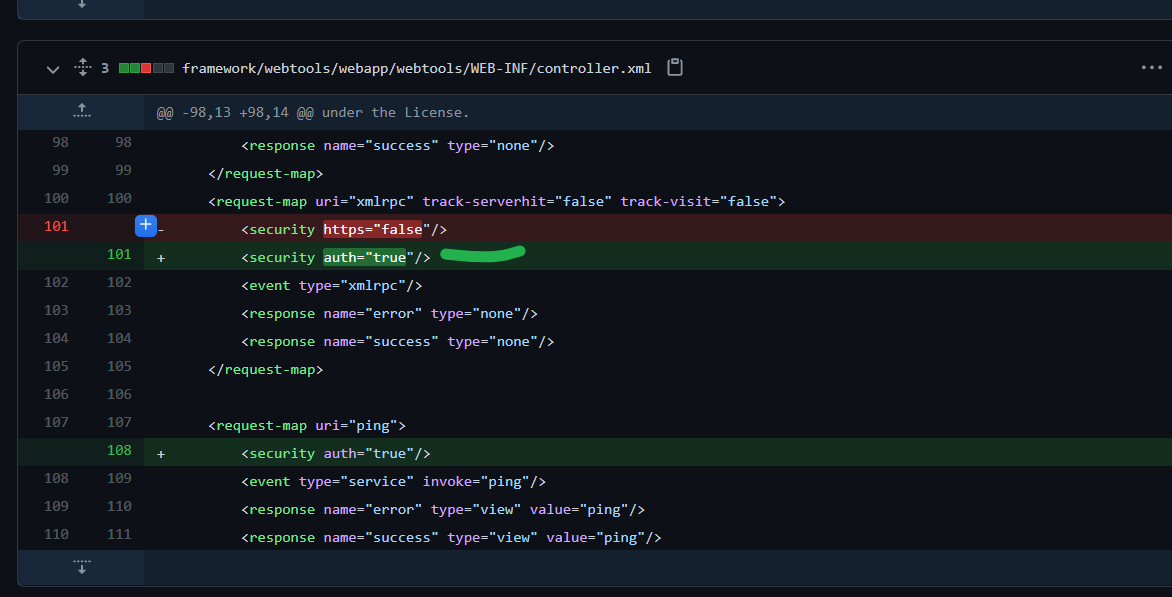Image resolution: width=1172 pixels, height=597 pixels.
Task: Expand hidden lines below line 111
Action: click(81, 566)
